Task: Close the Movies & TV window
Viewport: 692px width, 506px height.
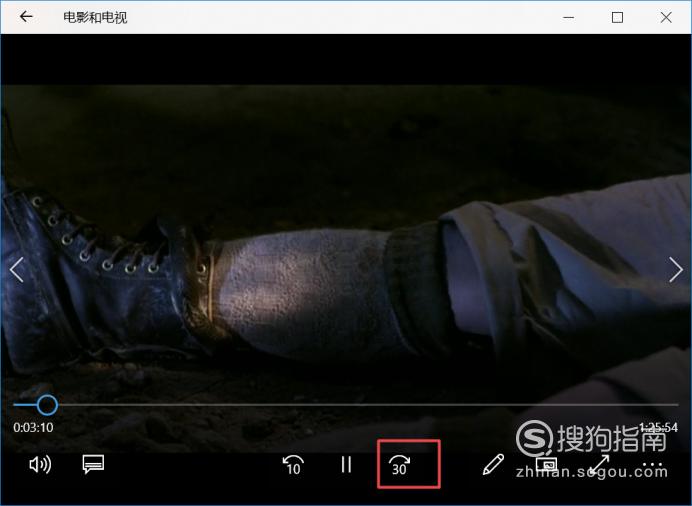Action: (x=666, y=18)
